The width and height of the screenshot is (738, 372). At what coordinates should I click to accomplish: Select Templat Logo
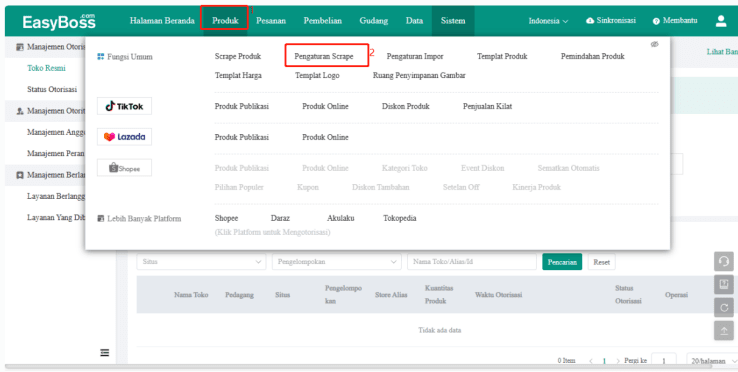[x=317, y=75]
